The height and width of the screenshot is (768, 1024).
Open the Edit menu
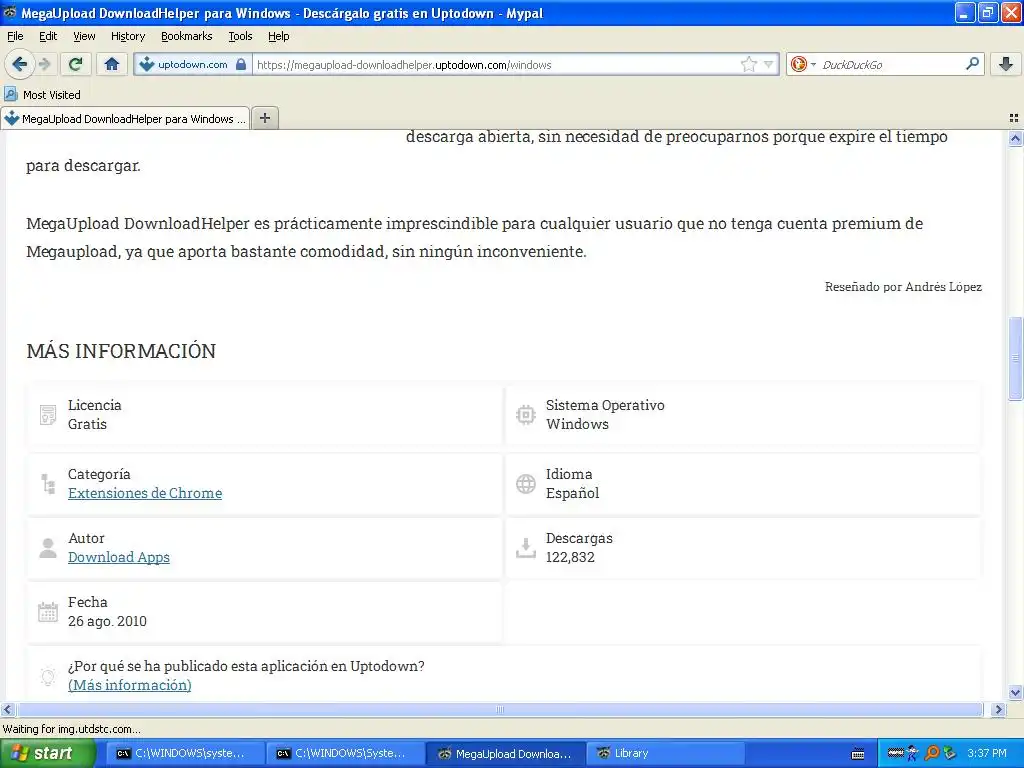click(48, 36)
